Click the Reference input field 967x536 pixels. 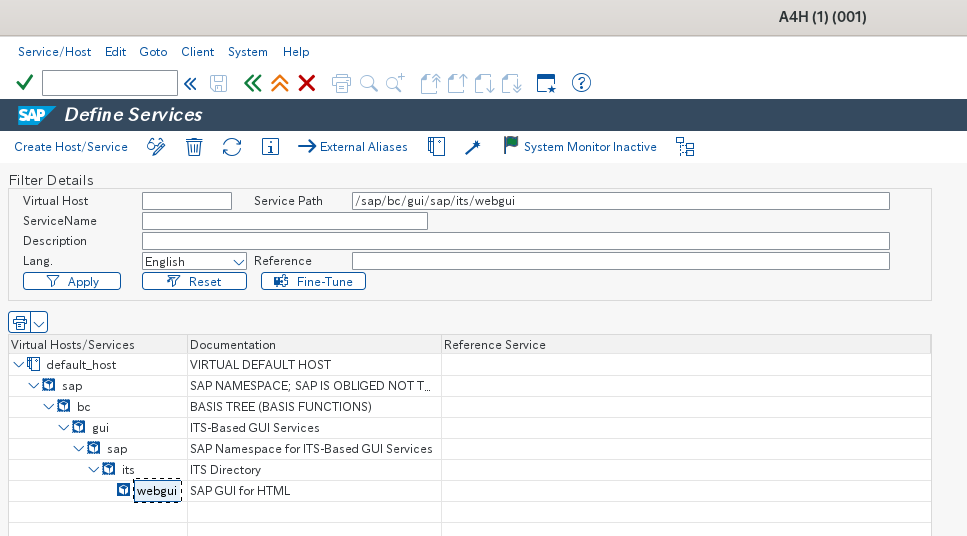(620, 261)
